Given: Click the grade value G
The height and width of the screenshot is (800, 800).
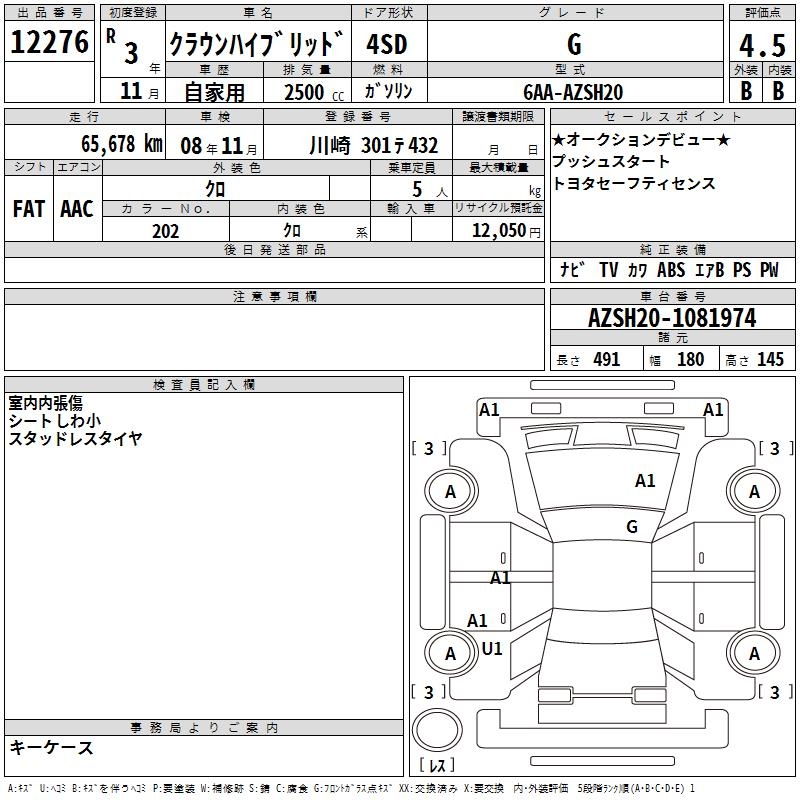Looking at the screenshot, I should click(x=574, y=44).
